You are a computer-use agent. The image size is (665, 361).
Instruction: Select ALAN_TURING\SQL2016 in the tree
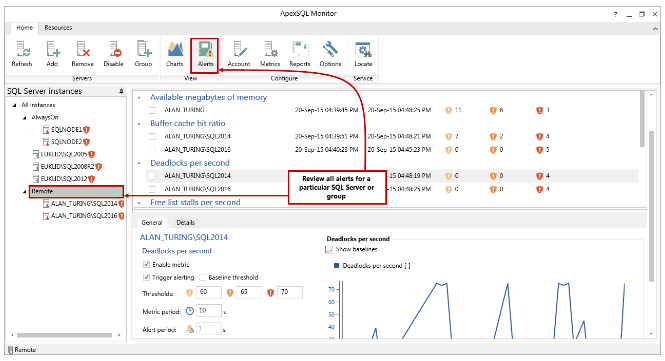point(84,216)
